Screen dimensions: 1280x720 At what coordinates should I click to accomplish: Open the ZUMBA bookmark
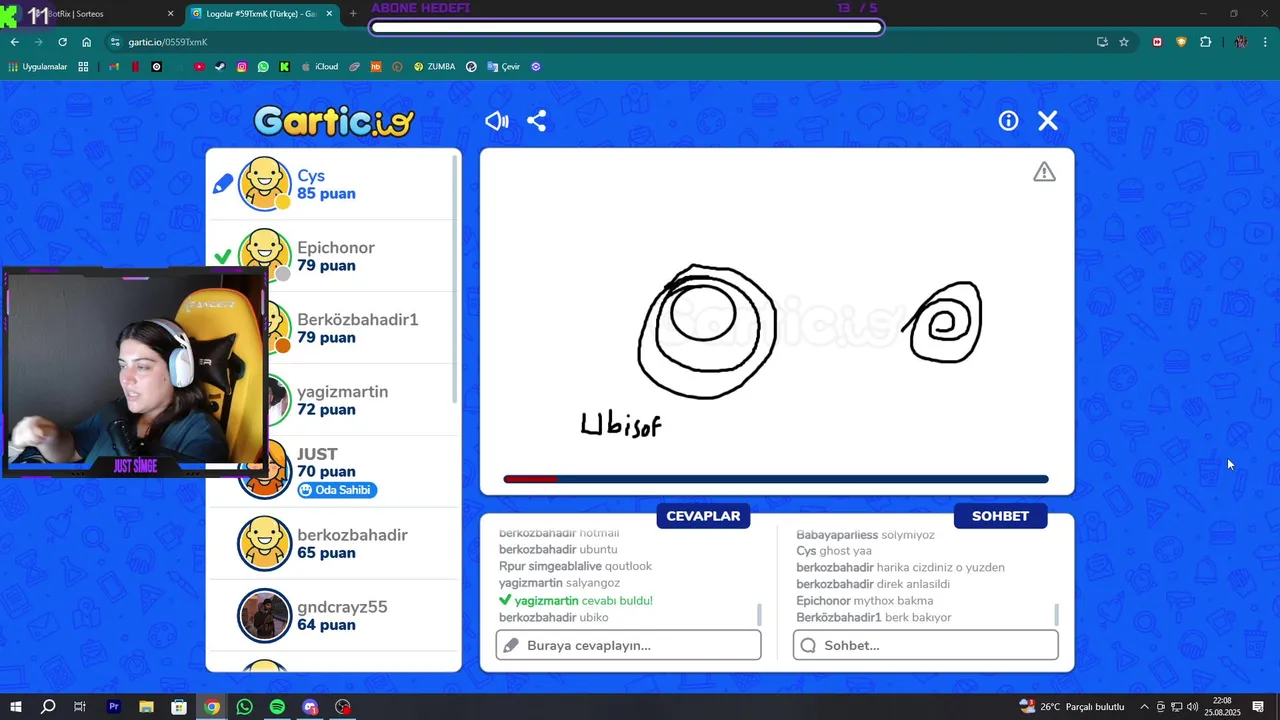click(x=434, y=67)
